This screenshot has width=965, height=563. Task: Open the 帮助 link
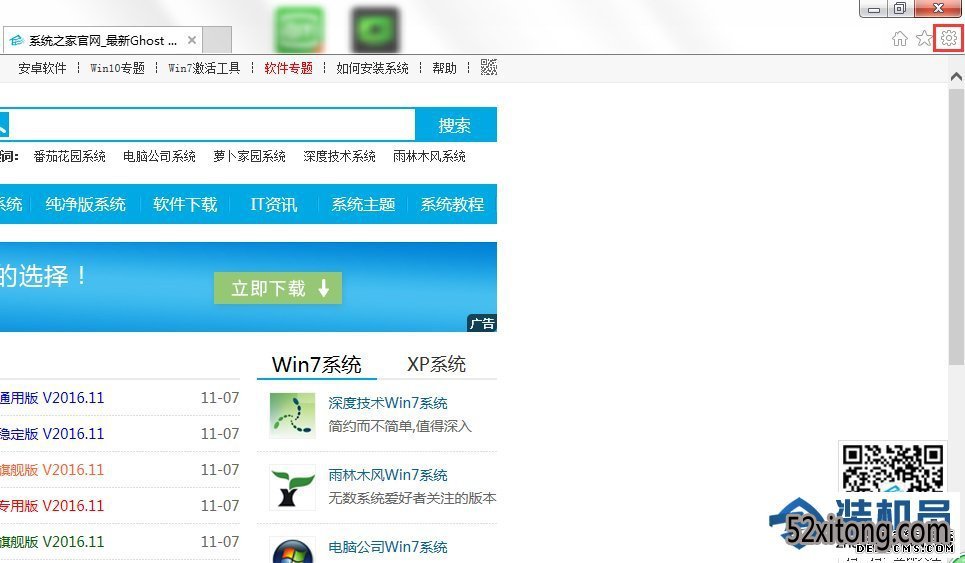click(444, 68)
